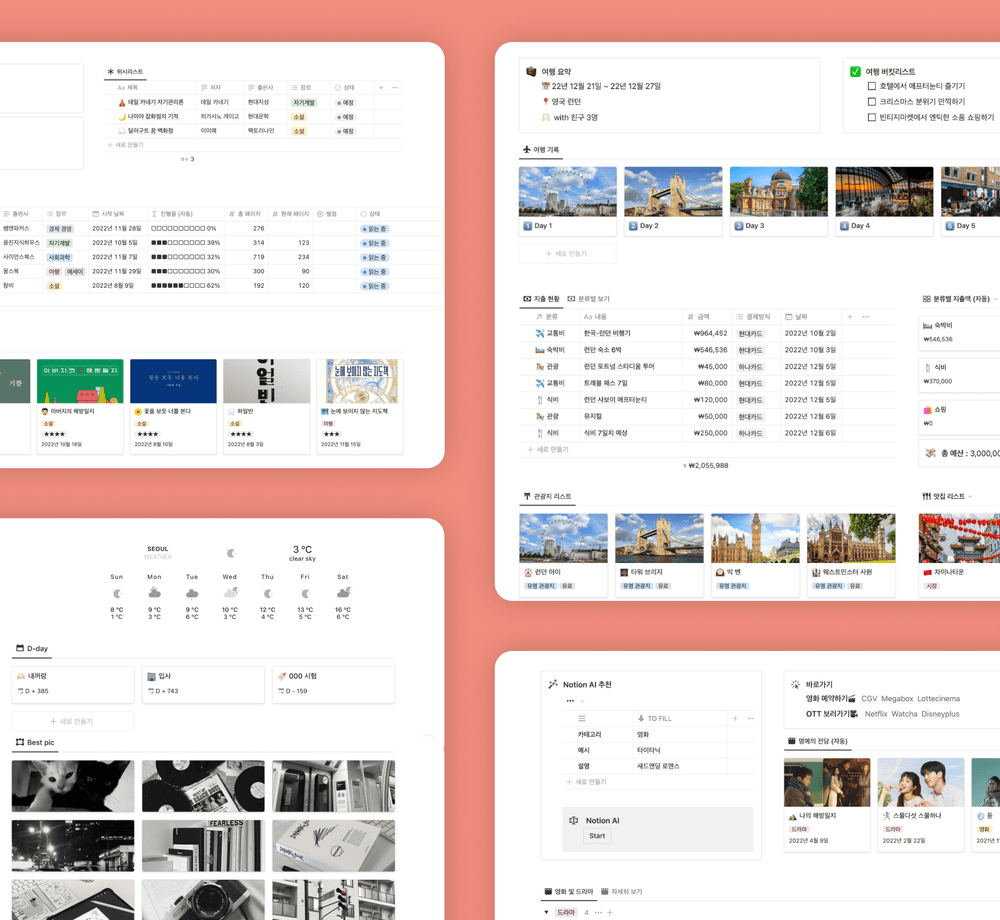
Task: Click the Best pic gallery icon
Action: pos(19,742)
